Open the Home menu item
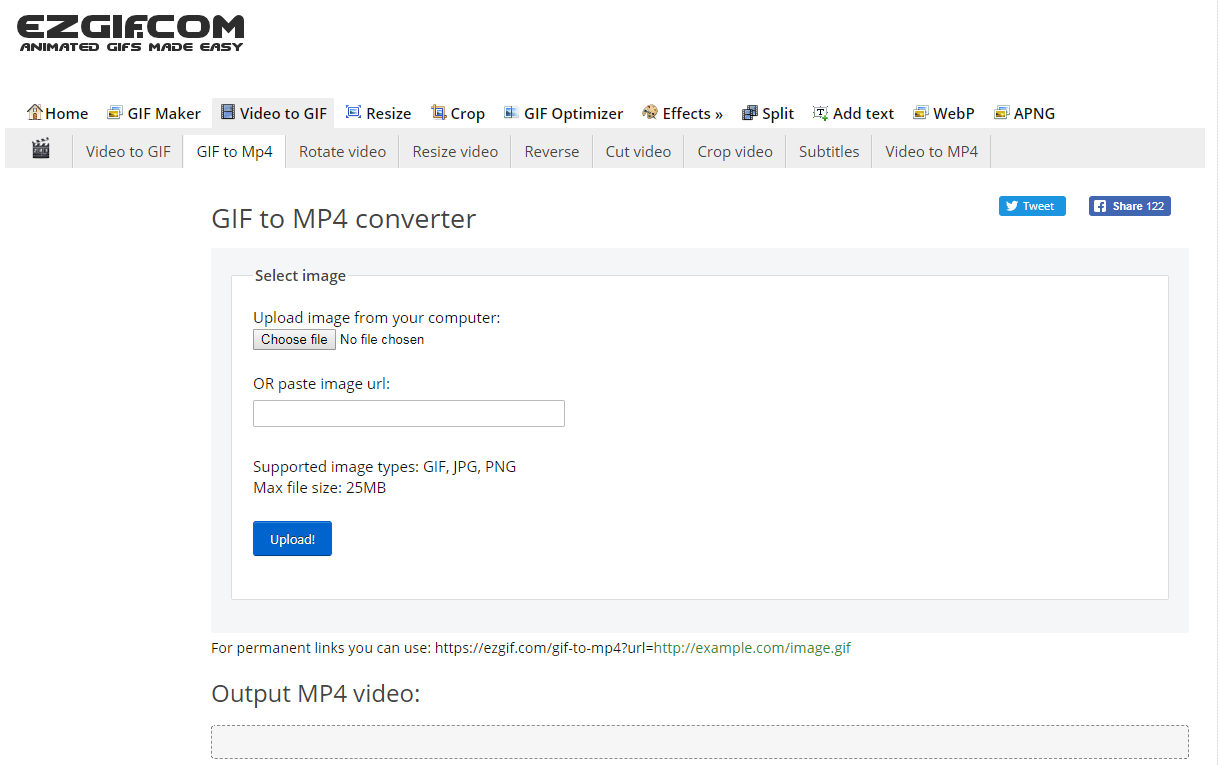1220x765 pixels. click(x=58, y=113)
